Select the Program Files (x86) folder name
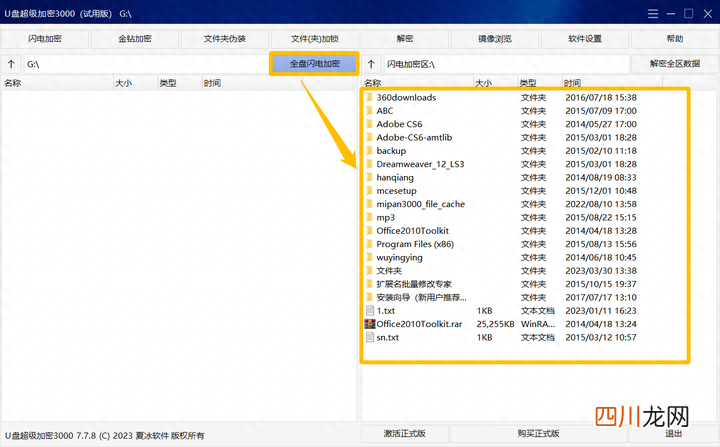Screen dimensions: 720x447 [415, 244]
